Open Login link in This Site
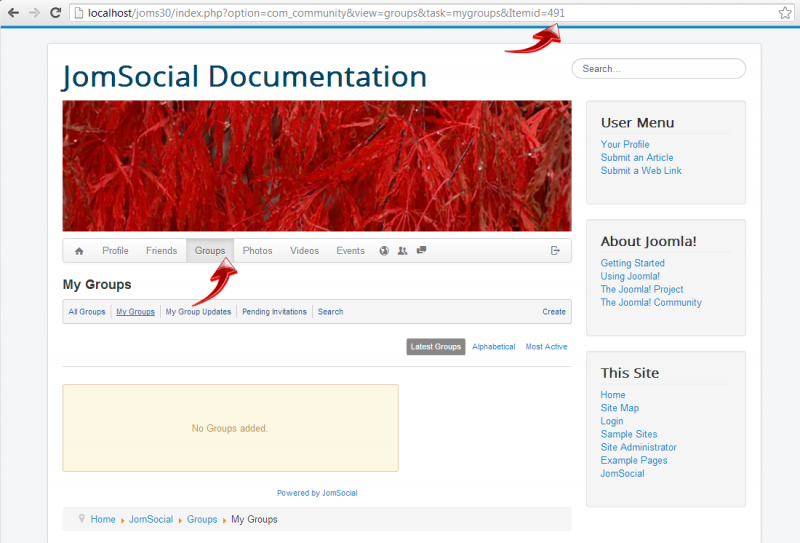Image resolution: width=800 pixels, height=543 pixels. tap(612, 421)
